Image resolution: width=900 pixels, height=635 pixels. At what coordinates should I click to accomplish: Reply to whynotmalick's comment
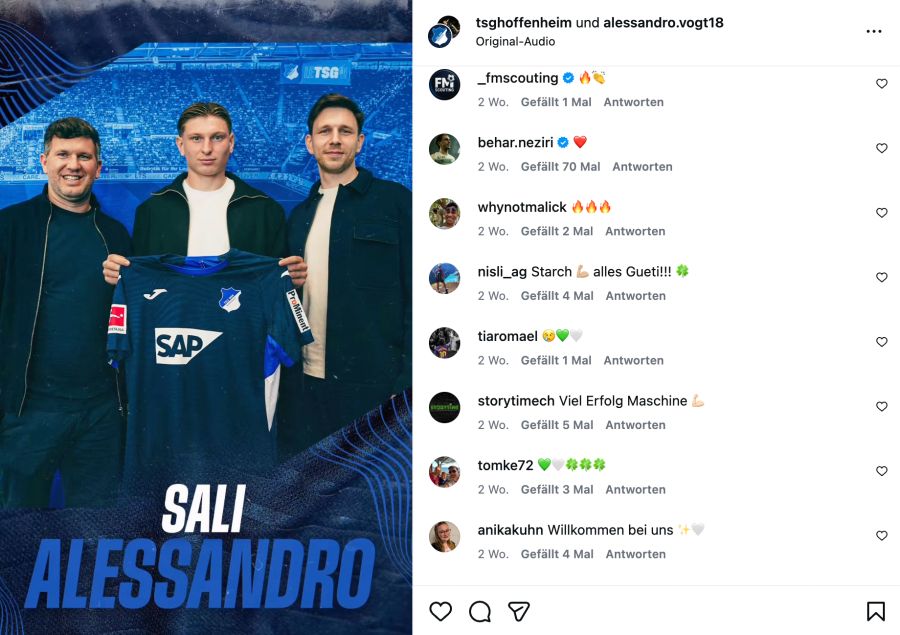(x=635, y=231)
